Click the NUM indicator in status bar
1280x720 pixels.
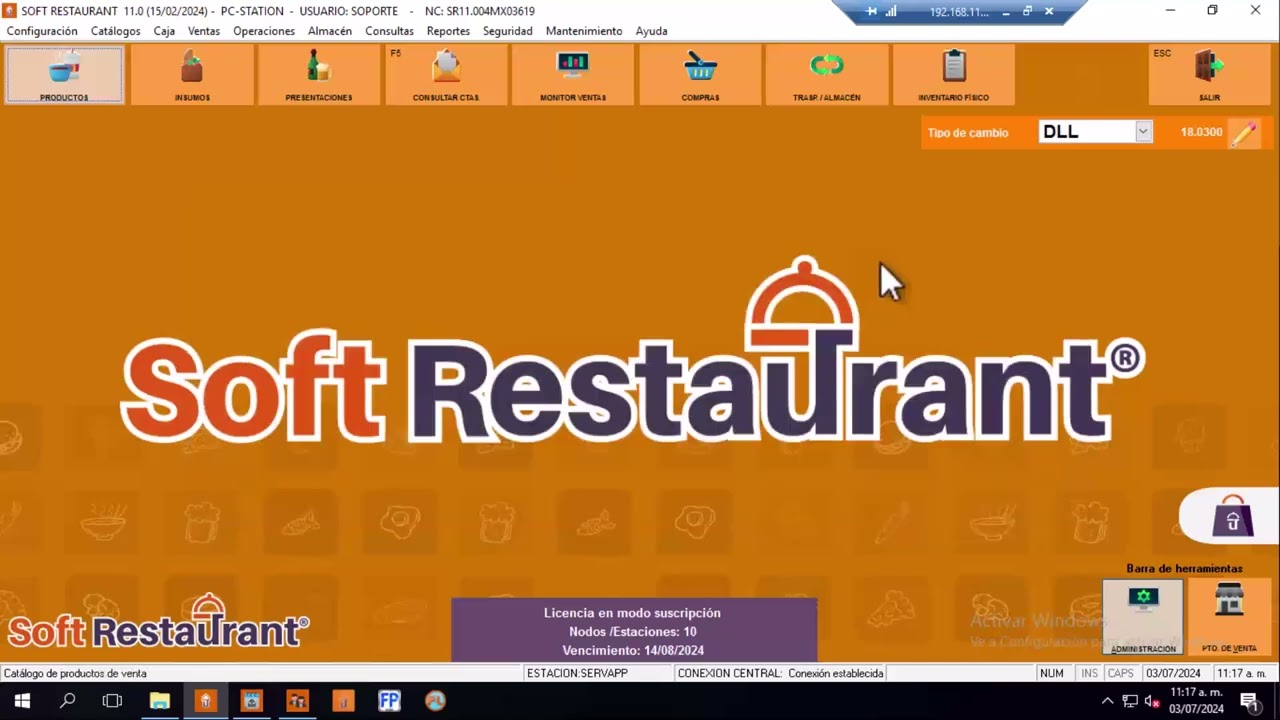tap(1052, 673)
